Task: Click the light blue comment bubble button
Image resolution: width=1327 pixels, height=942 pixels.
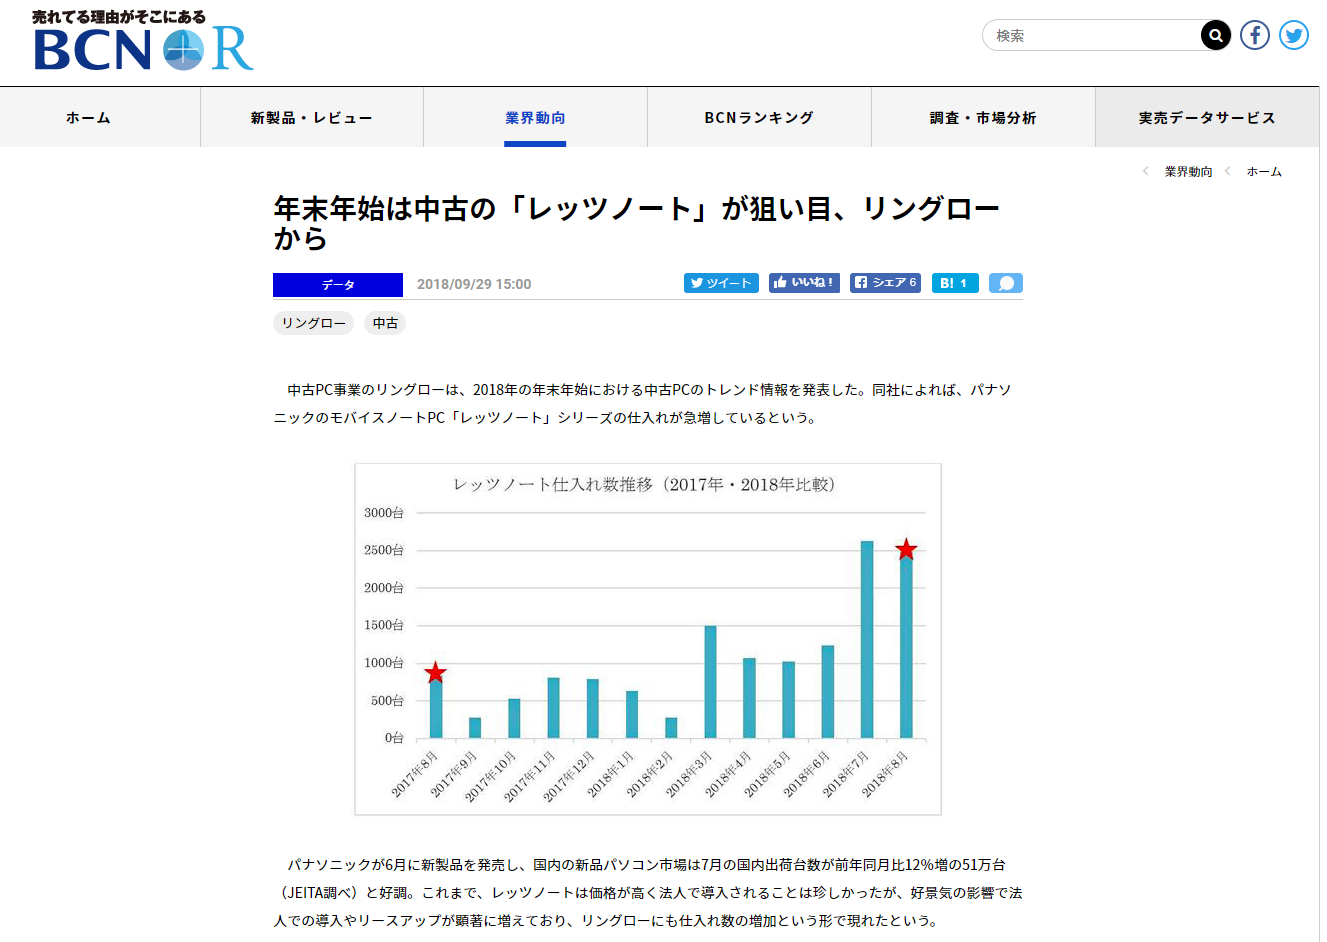Action: click(x=1005, y=283)
